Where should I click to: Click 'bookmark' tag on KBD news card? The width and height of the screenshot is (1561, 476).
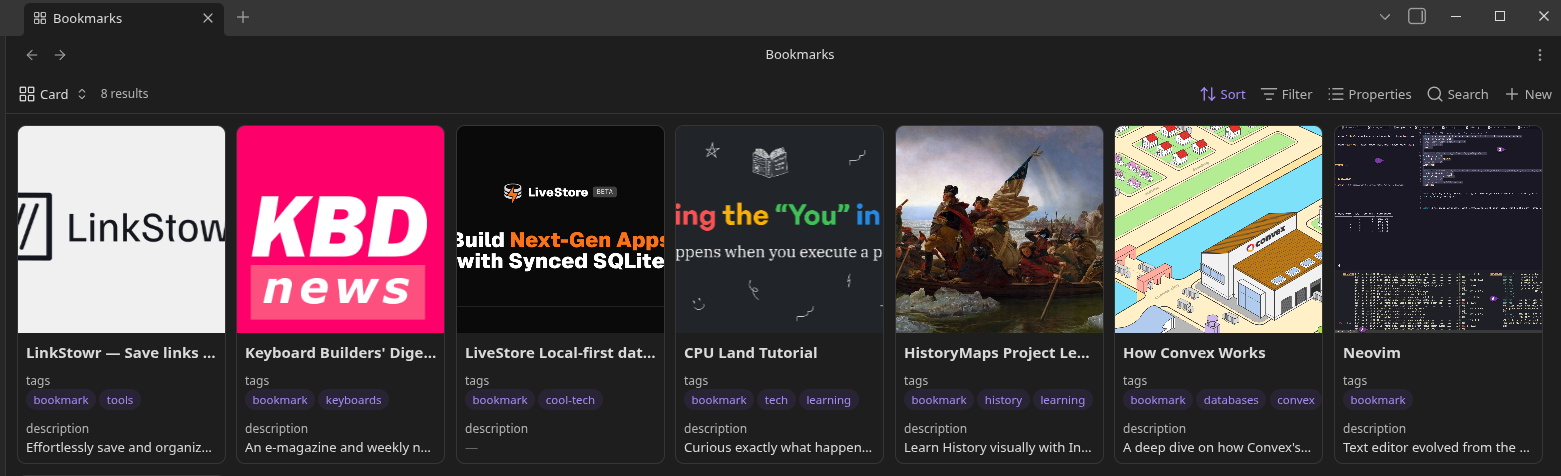coord(280,400)
